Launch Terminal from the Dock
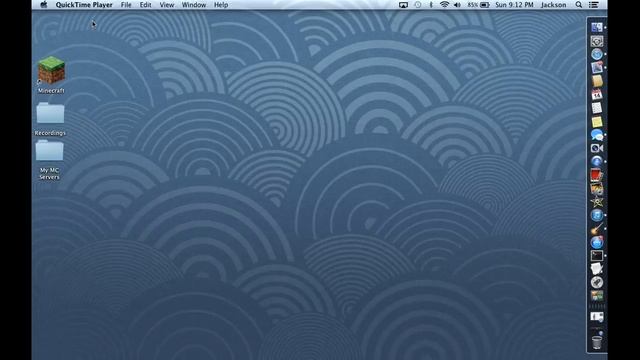Image resolution: width=640 pixels, height=360 pixels. (597, 256)
